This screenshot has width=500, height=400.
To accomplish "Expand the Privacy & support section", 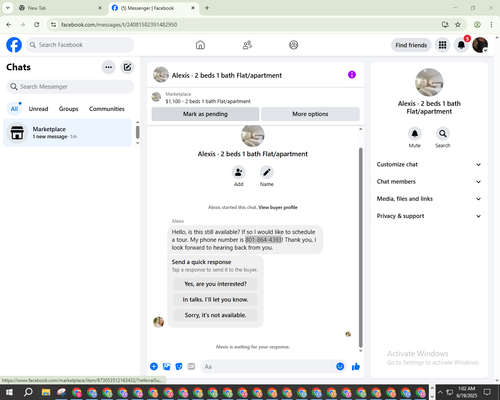I will coord(429,216).
